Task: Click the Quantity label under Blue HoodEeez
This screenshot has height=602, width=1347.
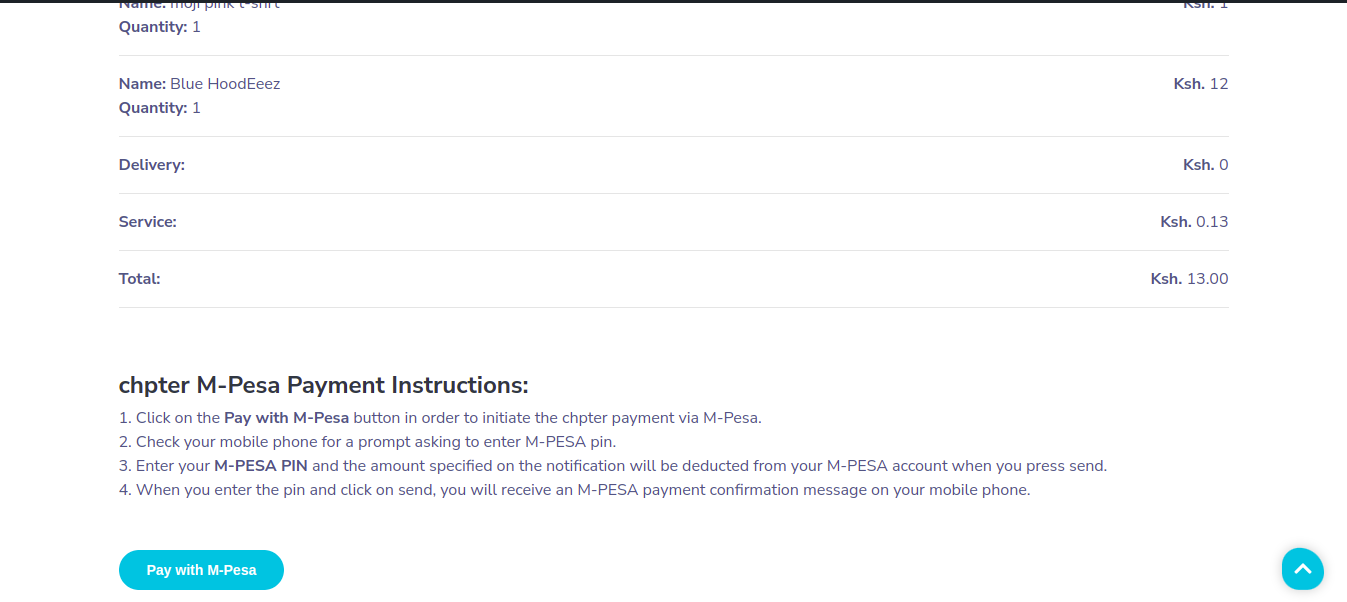Action: 153,108
